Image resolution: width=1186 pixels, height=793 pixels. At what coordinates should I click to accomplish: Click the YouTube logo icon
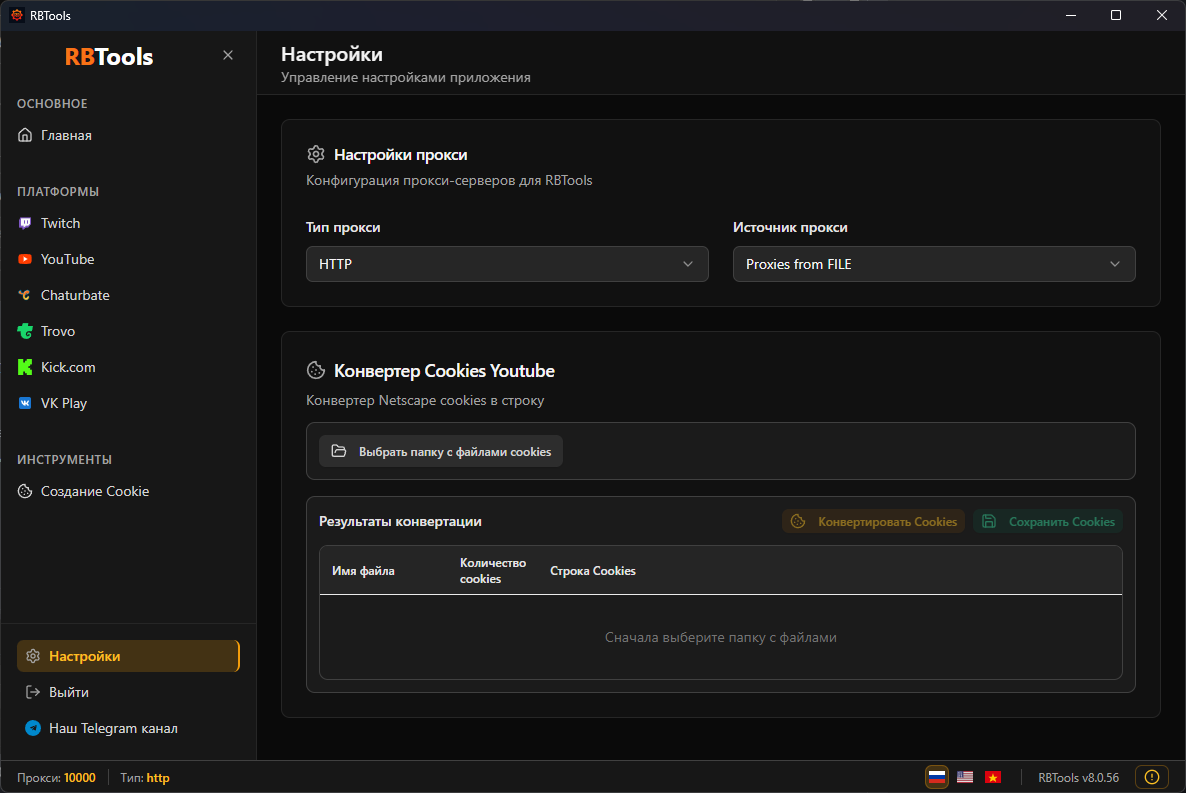[25, 259]
